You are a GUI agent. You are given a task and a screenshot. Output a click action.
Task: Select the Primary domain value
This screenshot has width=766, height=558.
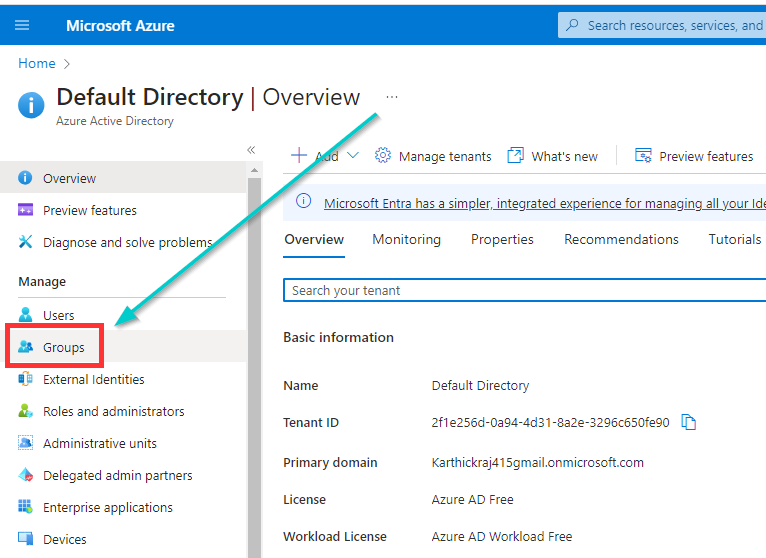537,462
